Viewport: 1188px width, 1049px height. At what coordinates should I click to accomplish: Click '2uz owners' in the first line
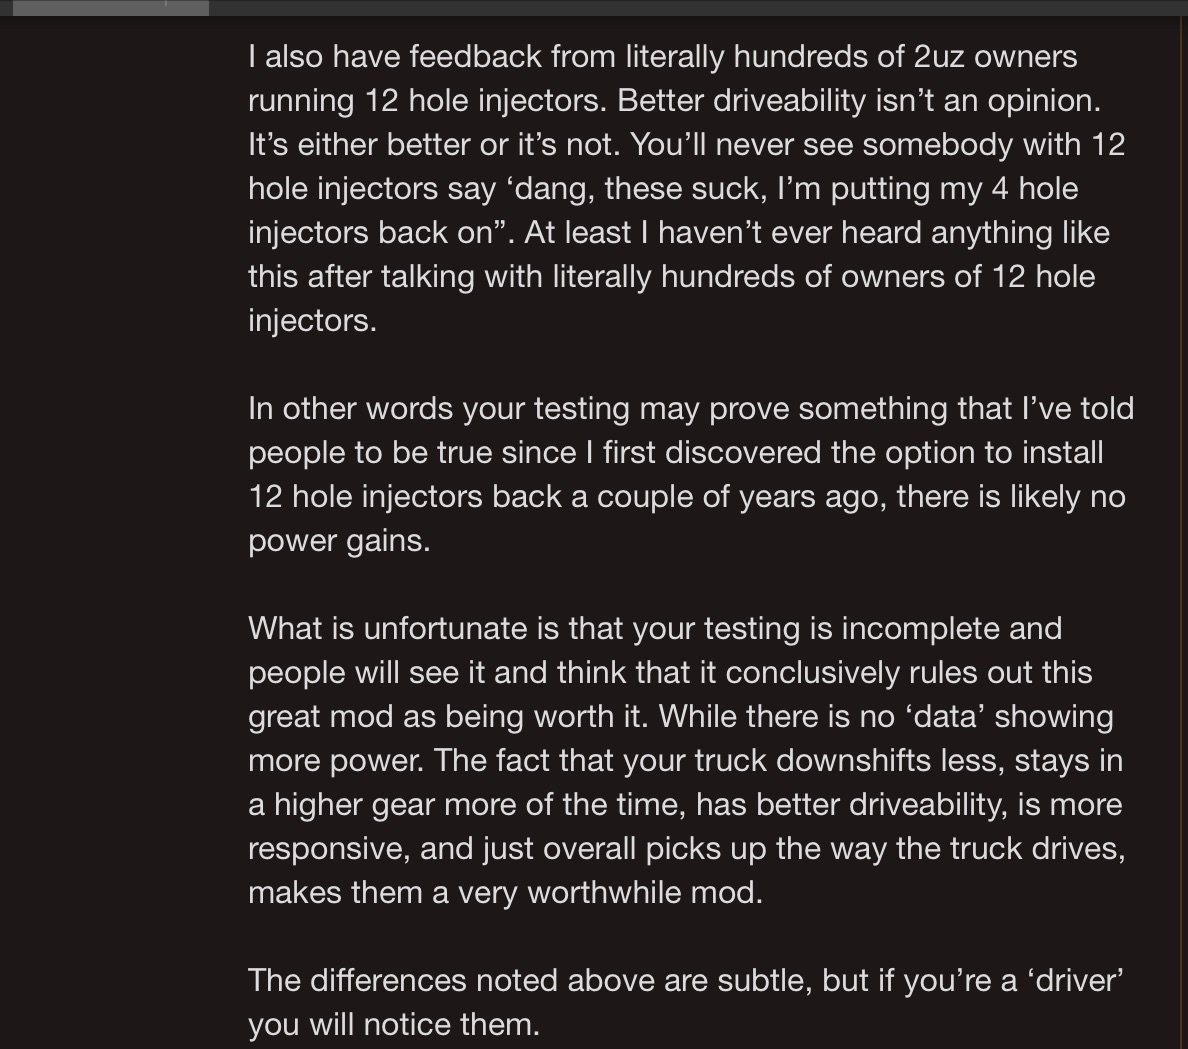click(996, 57)
